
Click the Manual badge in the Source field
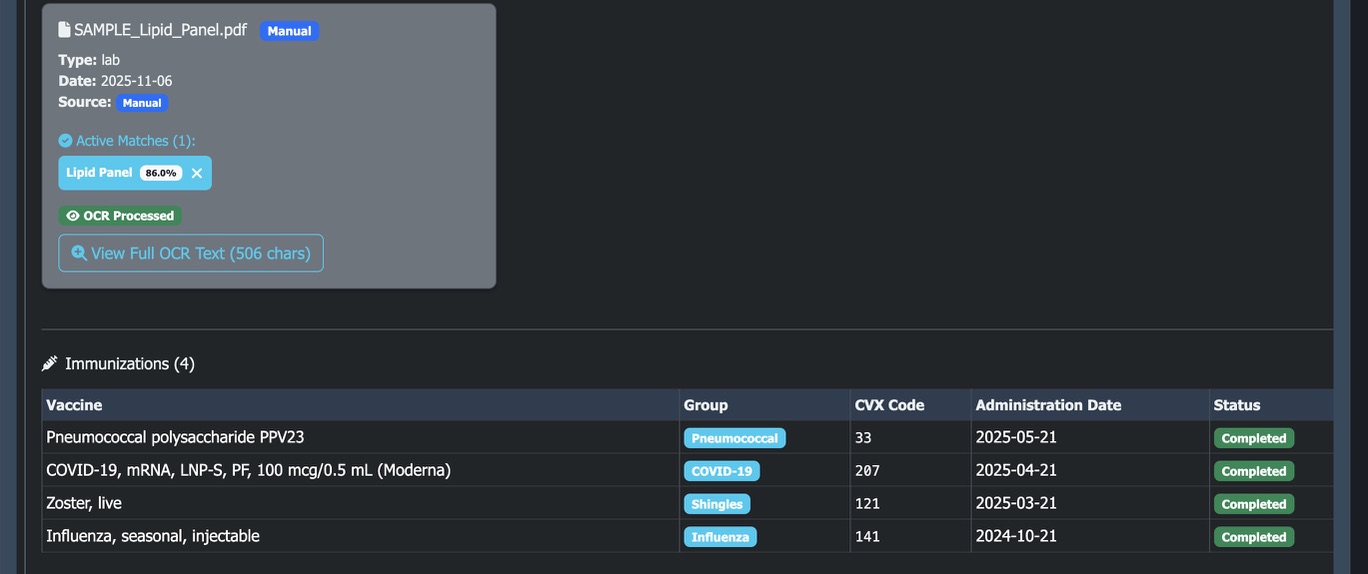coord(142,103)
